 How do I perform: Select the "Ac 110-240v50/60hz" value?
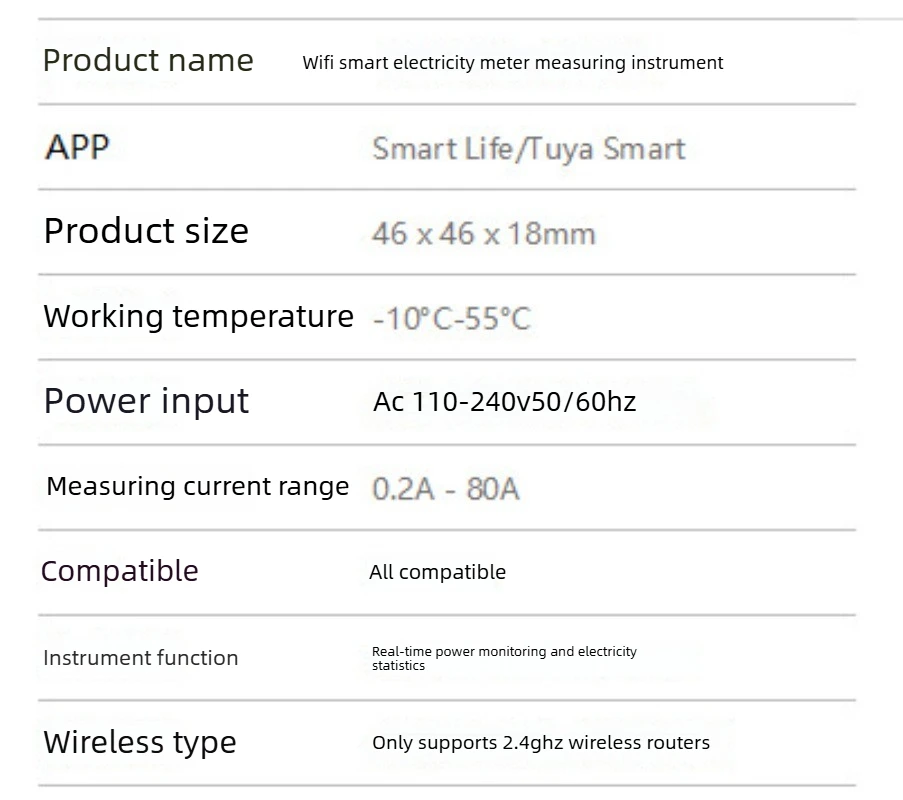[x=504, y=402]
